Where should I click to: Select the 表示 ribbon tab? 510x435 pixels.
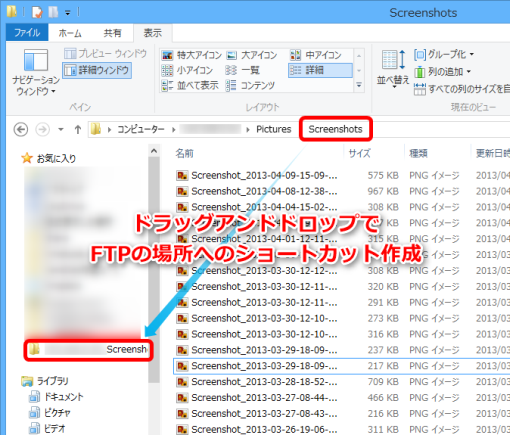[153, 33]
